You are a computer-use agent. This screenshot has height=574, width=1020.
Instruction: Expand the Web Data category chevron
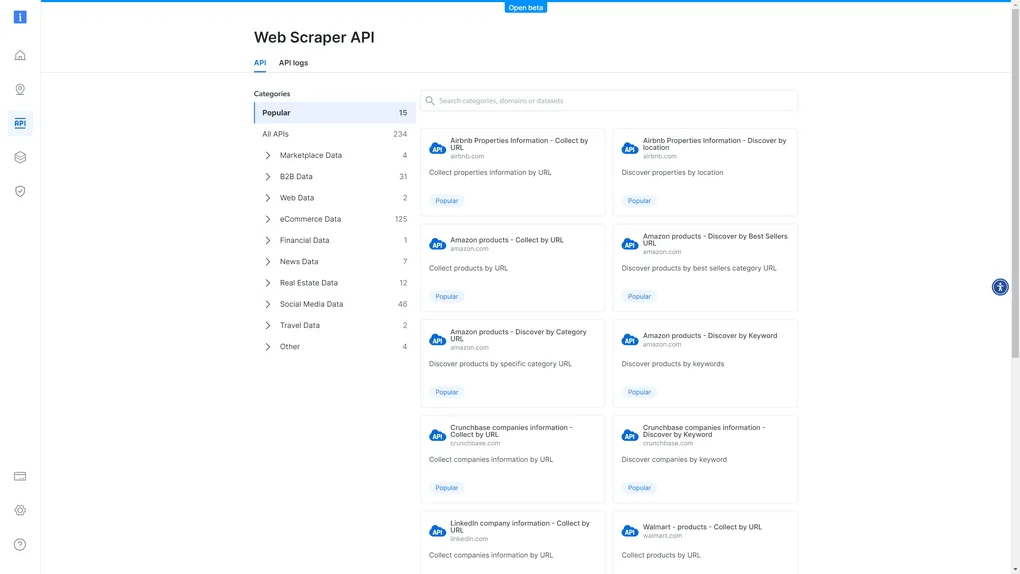point(267,198)
